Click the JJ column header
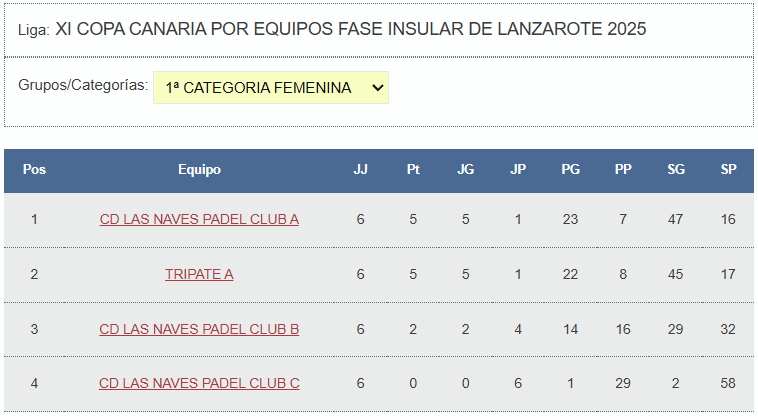This screenshot has width=758, height=416. (x=360, y=170)
